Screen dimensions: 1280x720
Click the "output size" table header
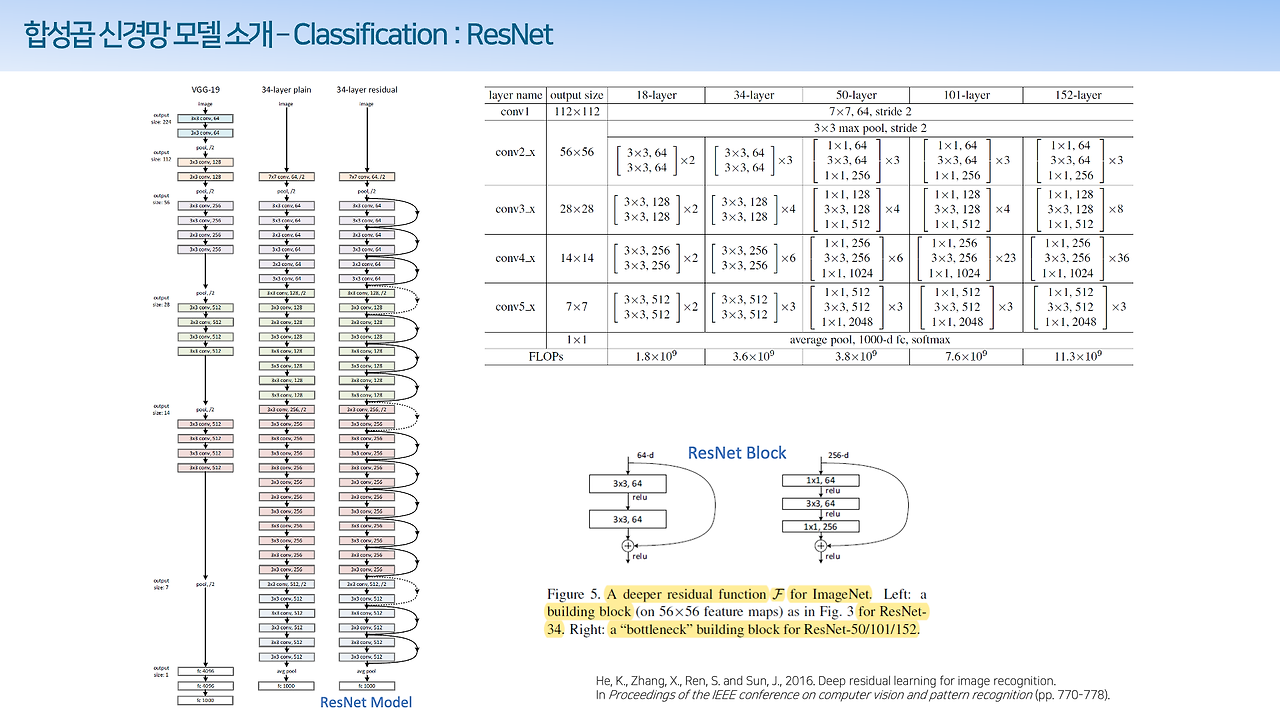point(577,95)
